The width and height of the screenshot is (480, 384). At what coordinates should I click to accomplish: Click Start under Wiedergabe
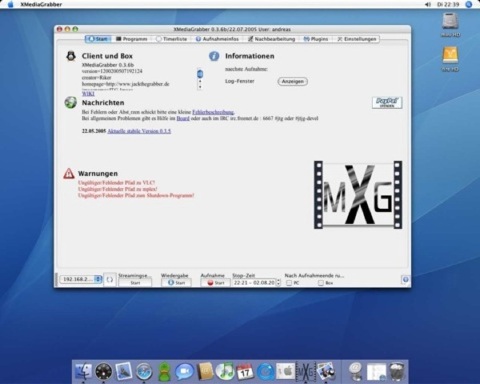[x=176, y=283]
